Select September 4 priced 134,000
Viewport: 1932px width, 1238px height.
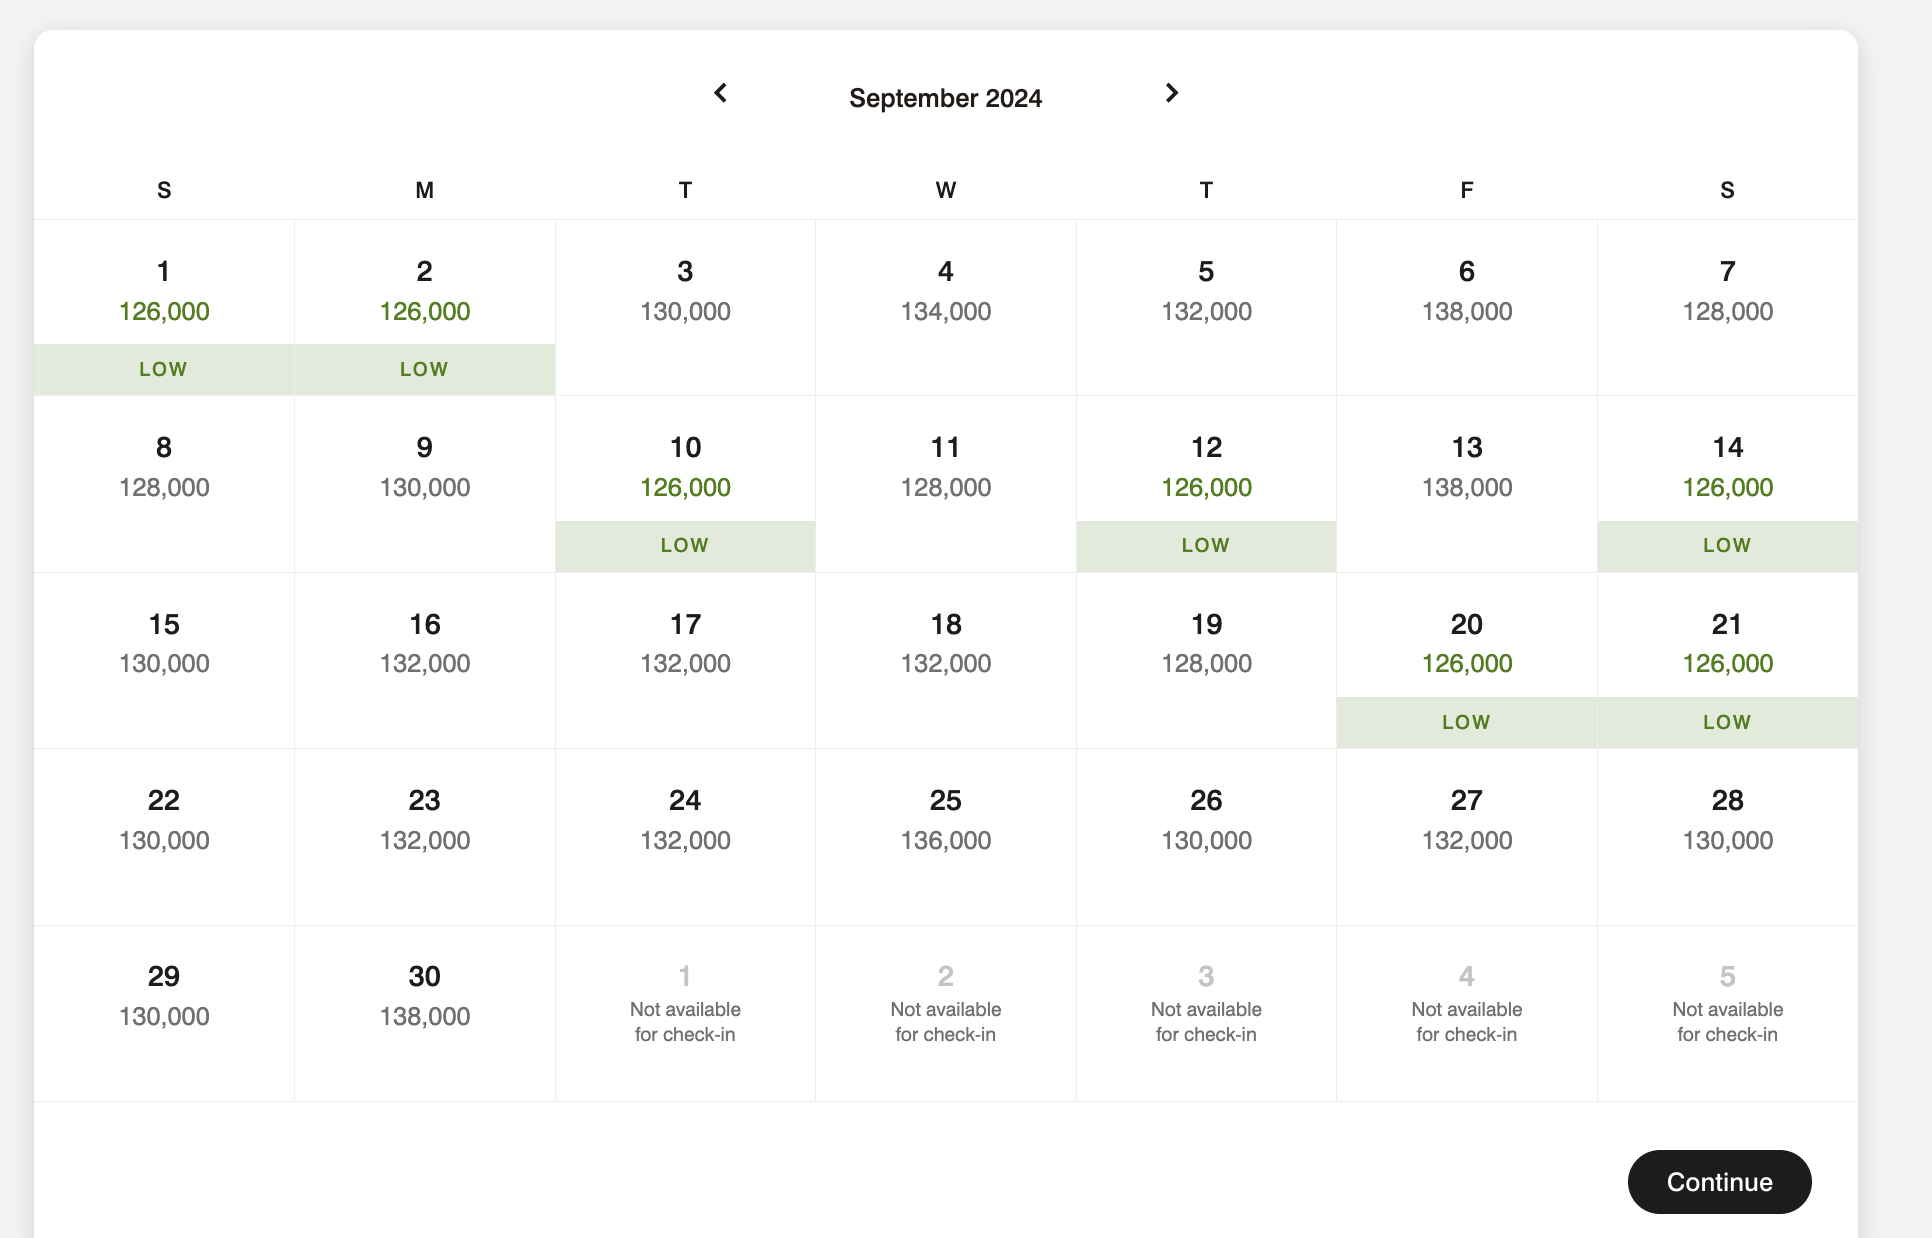click(946, 308)
